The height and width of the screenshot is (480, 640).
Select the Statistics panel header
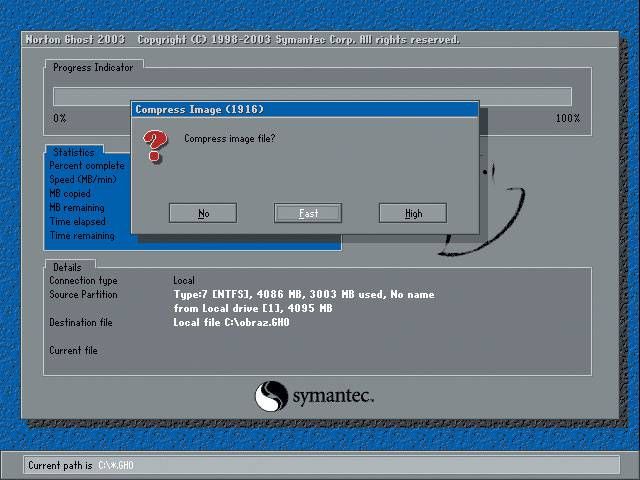tap(74, 152)
